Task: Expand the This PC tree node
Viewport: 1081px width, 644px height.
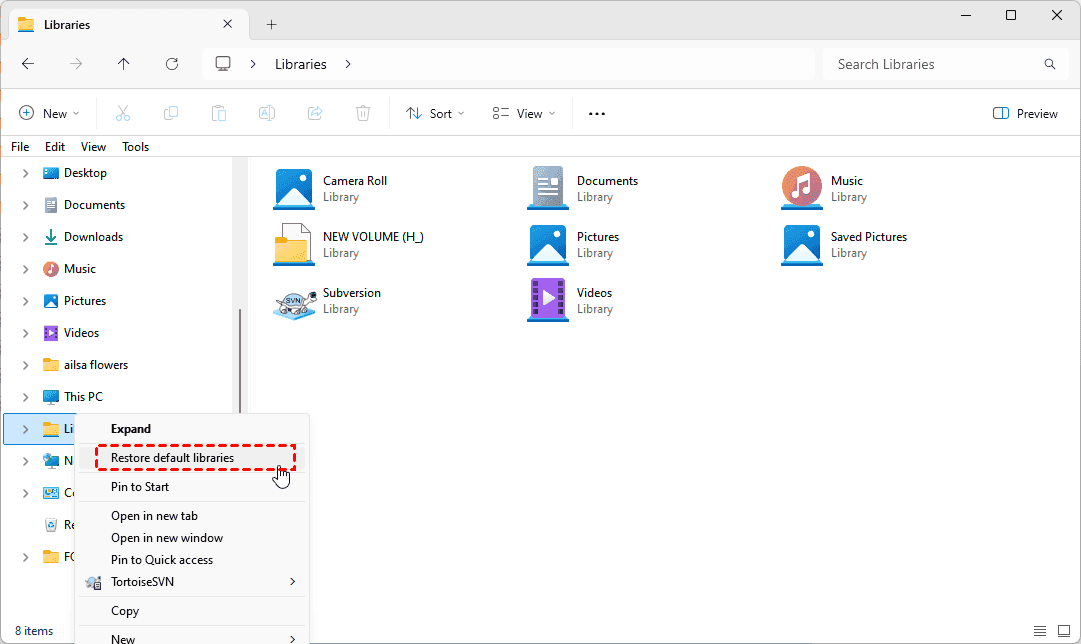Action: [x=25, y=397]
